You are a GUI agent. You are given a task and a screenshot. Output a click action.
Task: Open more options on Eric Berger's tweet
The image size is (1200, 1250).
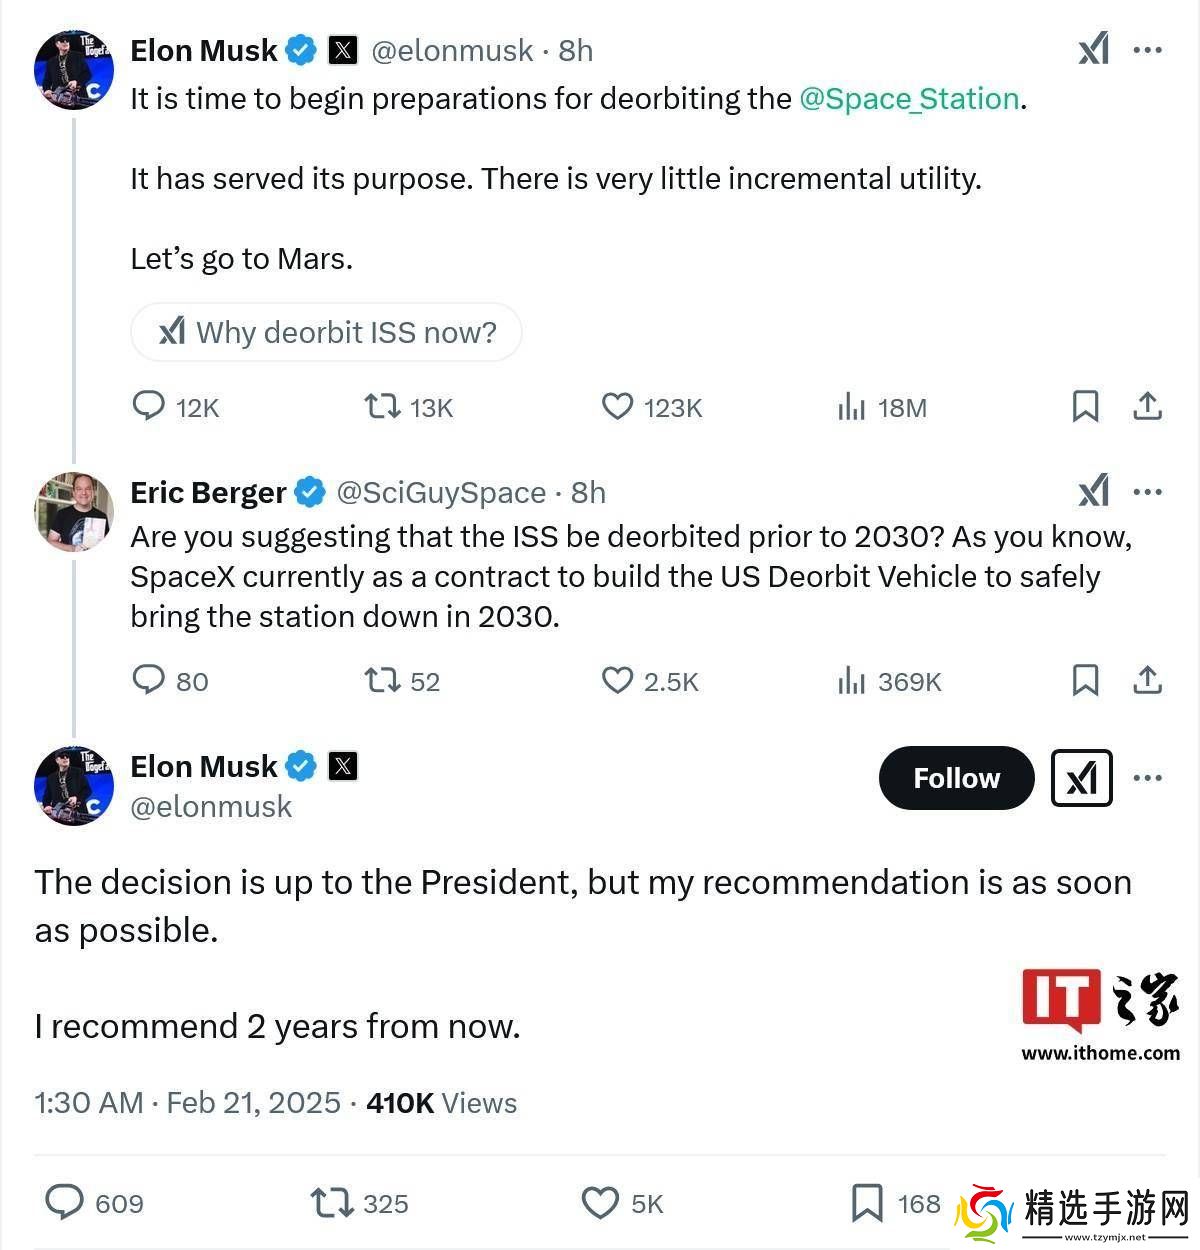point(1147,491)
